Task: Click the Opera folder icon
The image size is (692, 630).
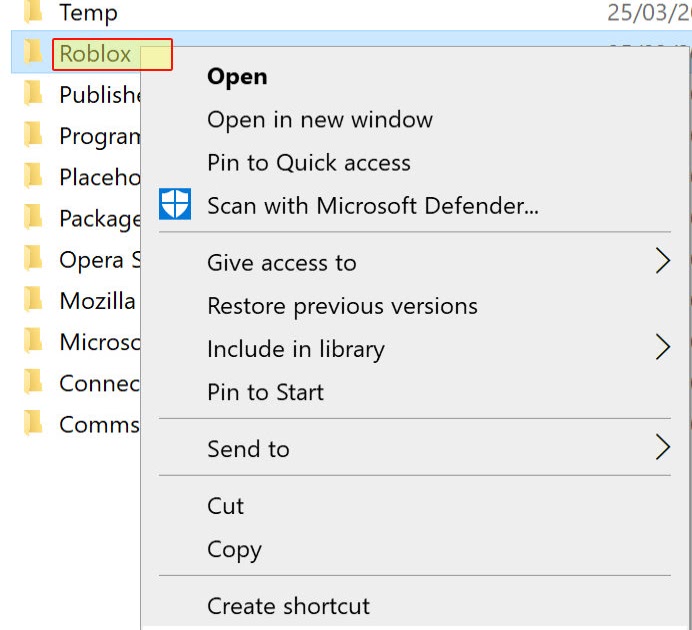Action: pyautogui.click(x=33, y=258)
